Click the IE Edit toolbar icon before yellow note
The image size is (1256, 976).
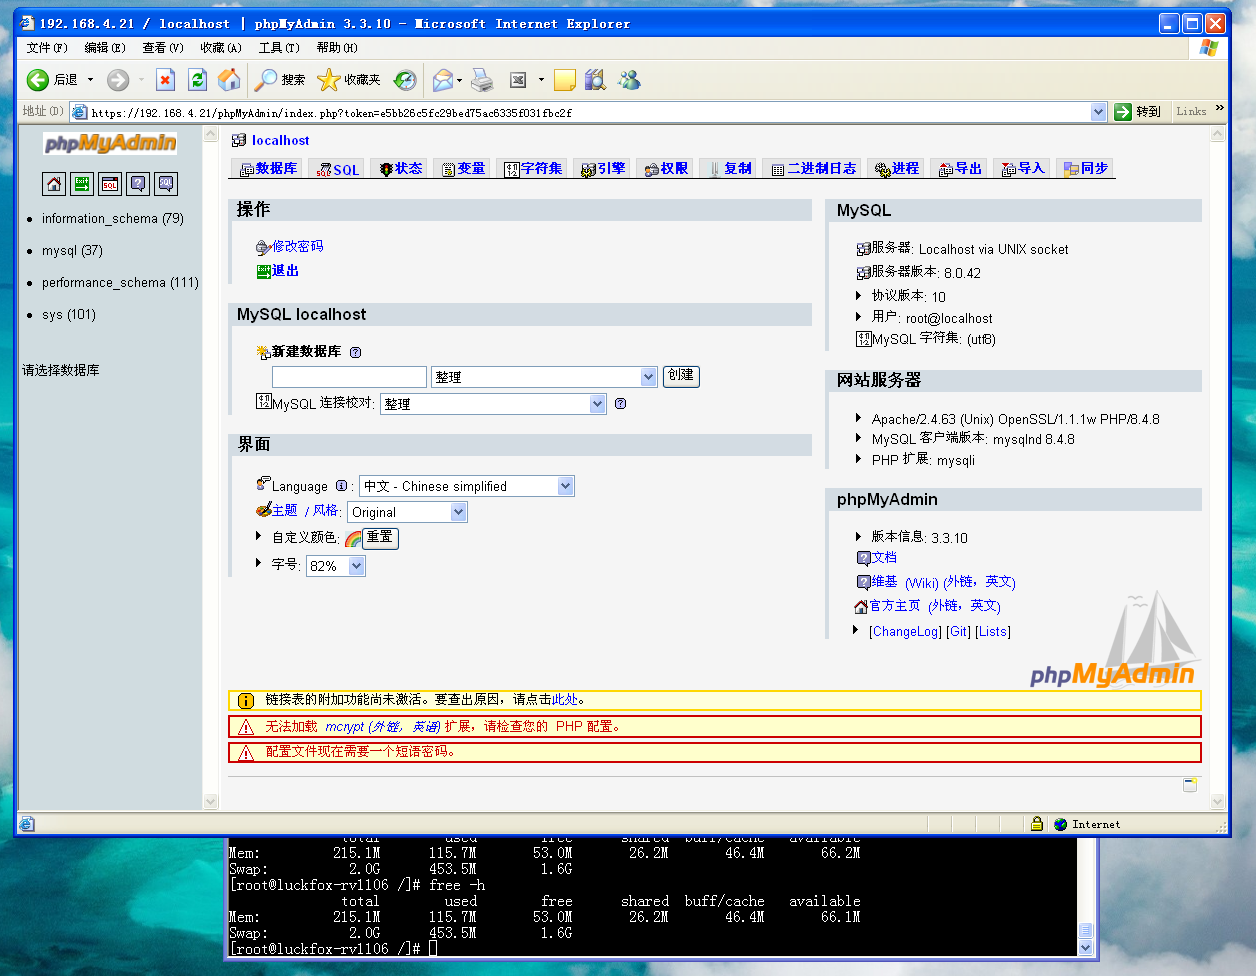518,80
